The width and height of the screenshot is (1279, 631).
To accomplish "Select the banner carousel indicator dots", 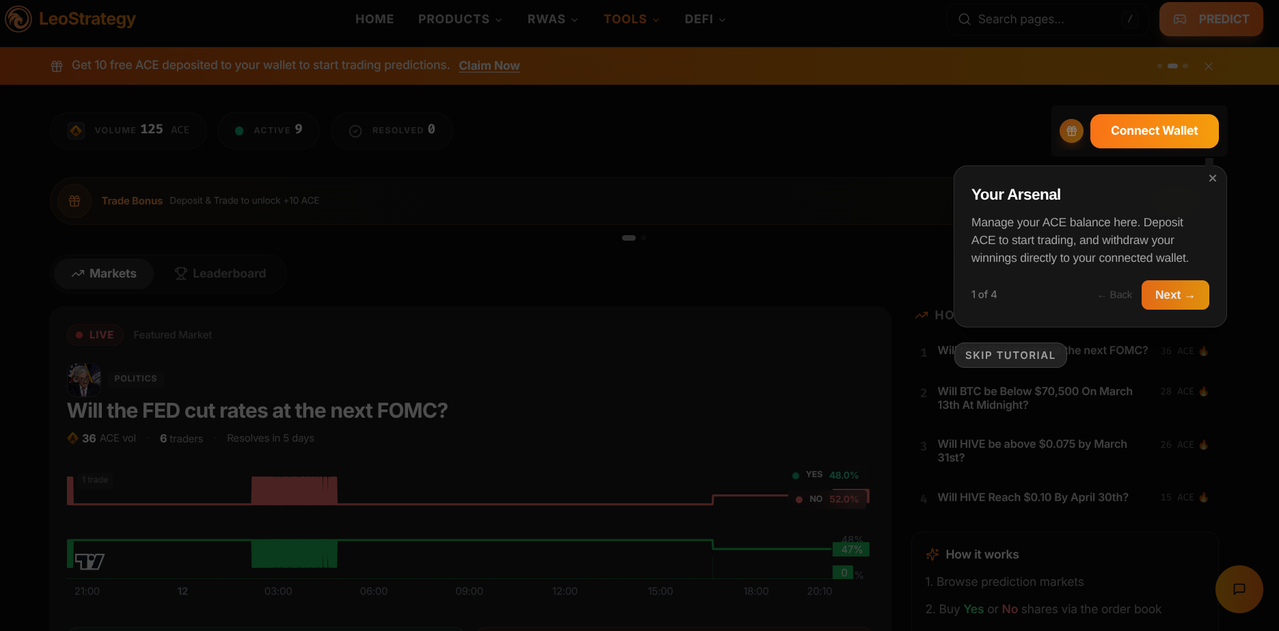I will [1172, 66].
